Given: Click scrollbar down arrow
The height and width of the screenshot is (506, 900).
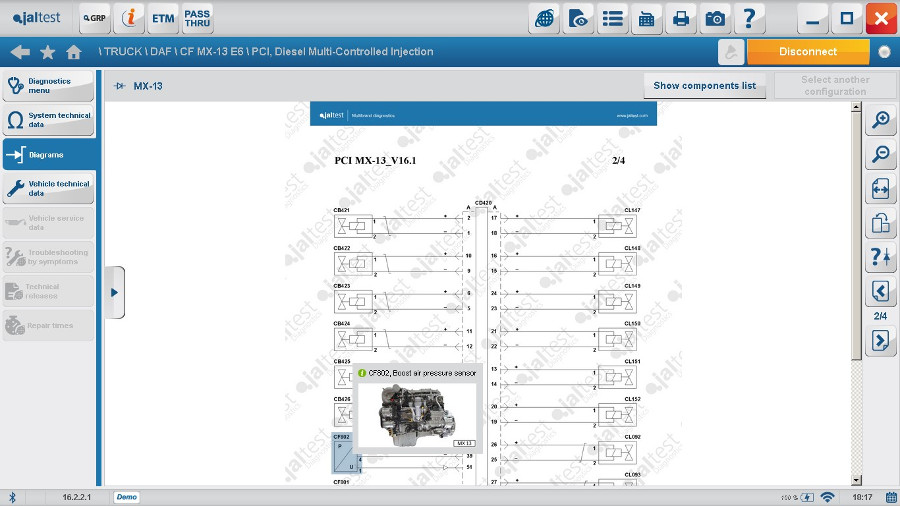Looking at the screenshot, I should 856,480.
